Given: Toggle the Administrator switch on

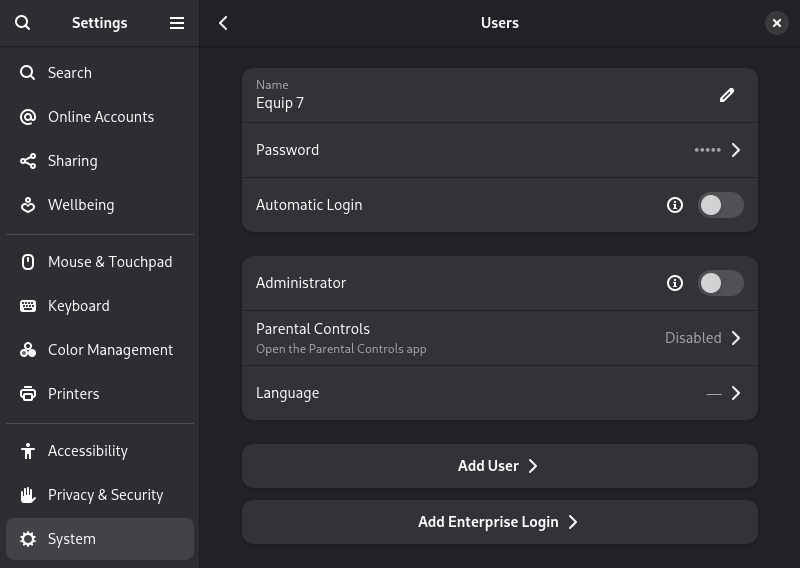Looking at the screenshot, I should point(720,283).
